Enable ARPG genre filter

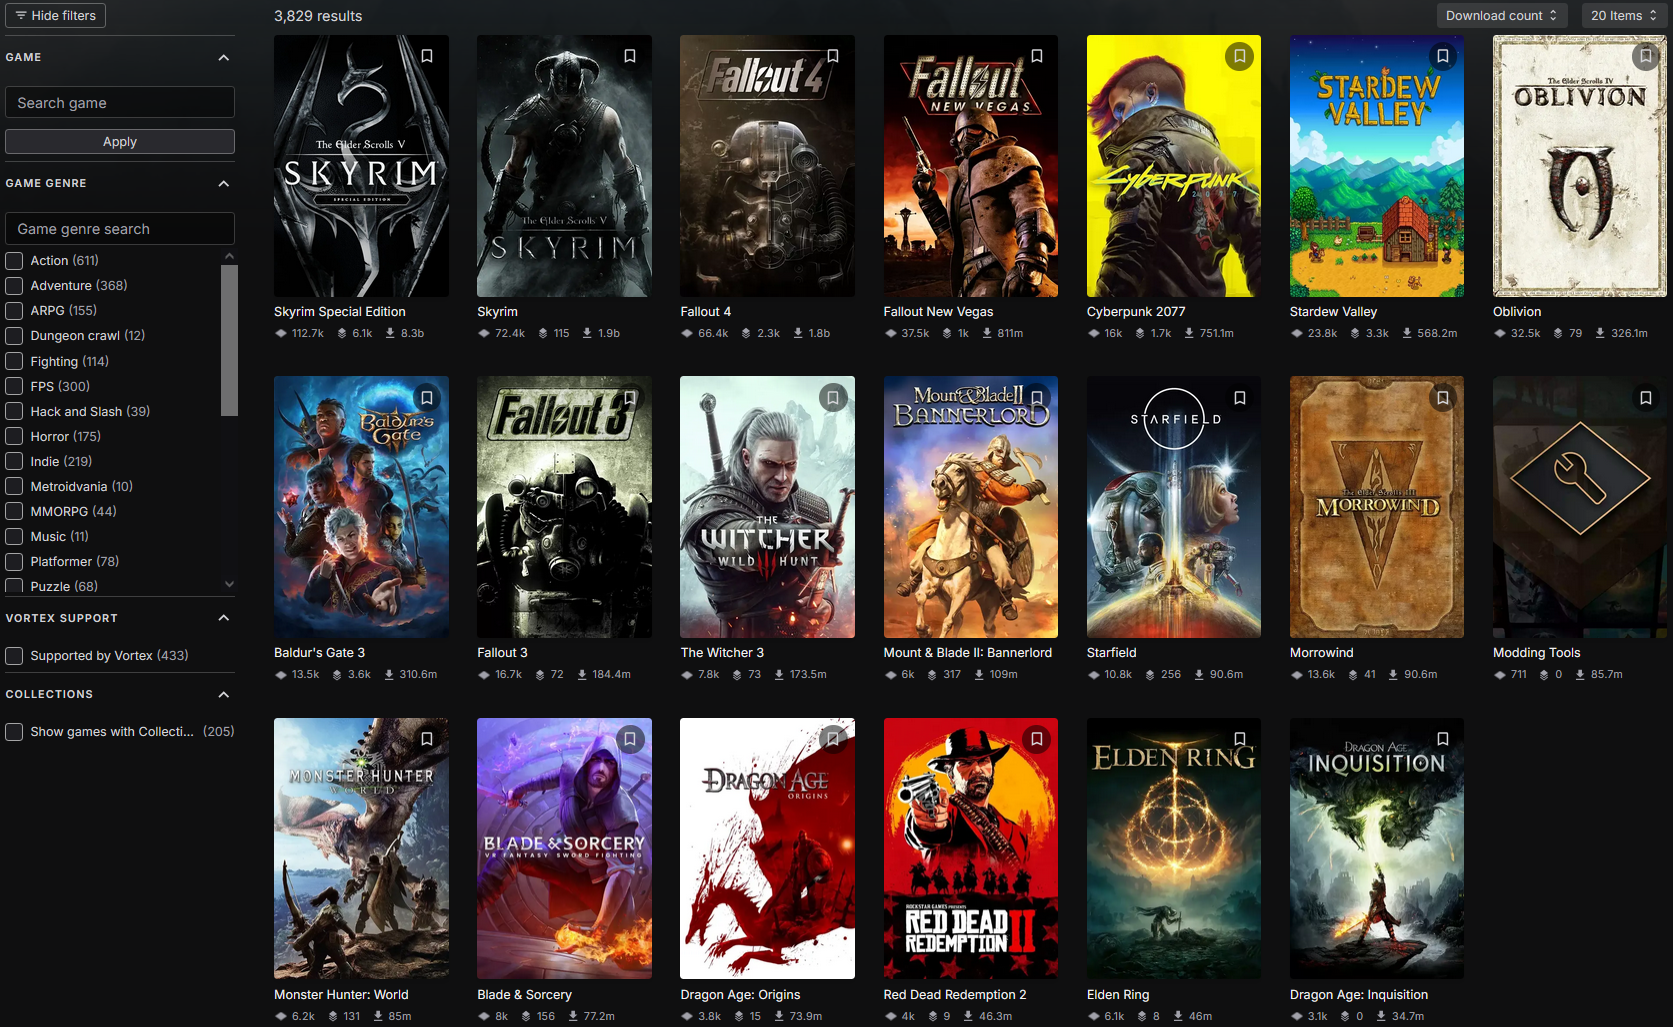click(x=14, y=311)
